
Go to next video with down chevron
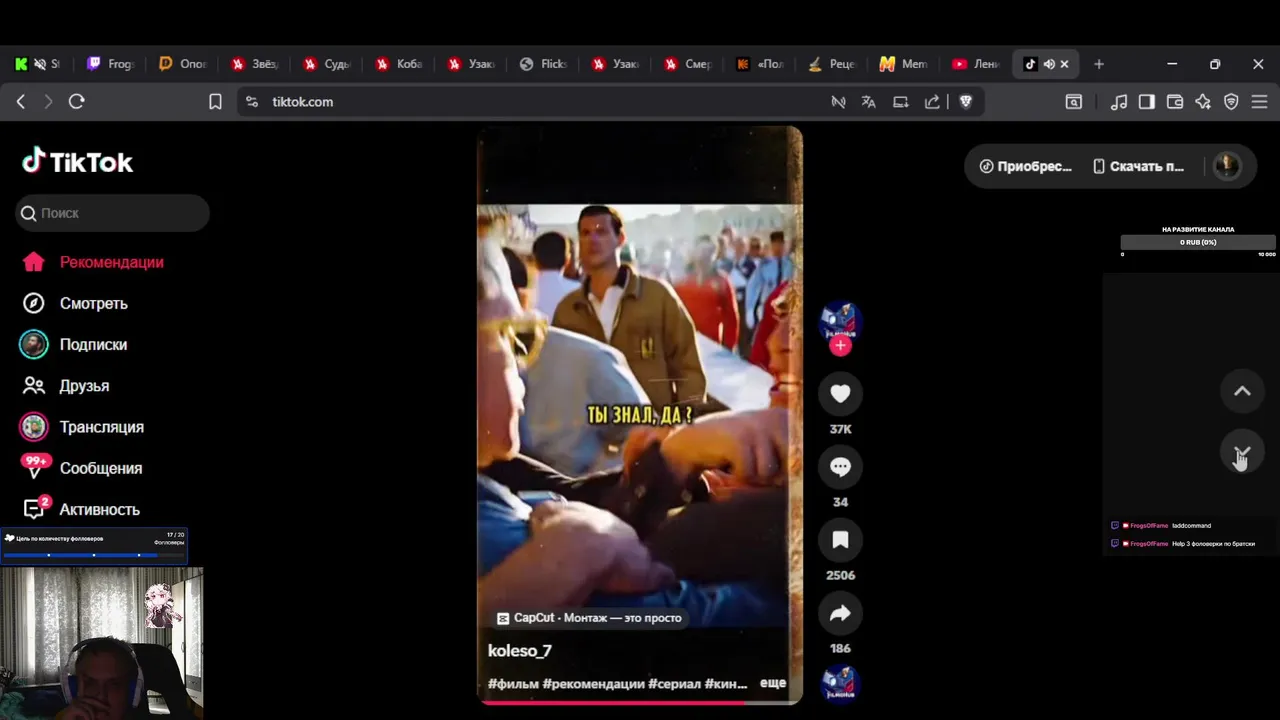[x=1242, y=452]
